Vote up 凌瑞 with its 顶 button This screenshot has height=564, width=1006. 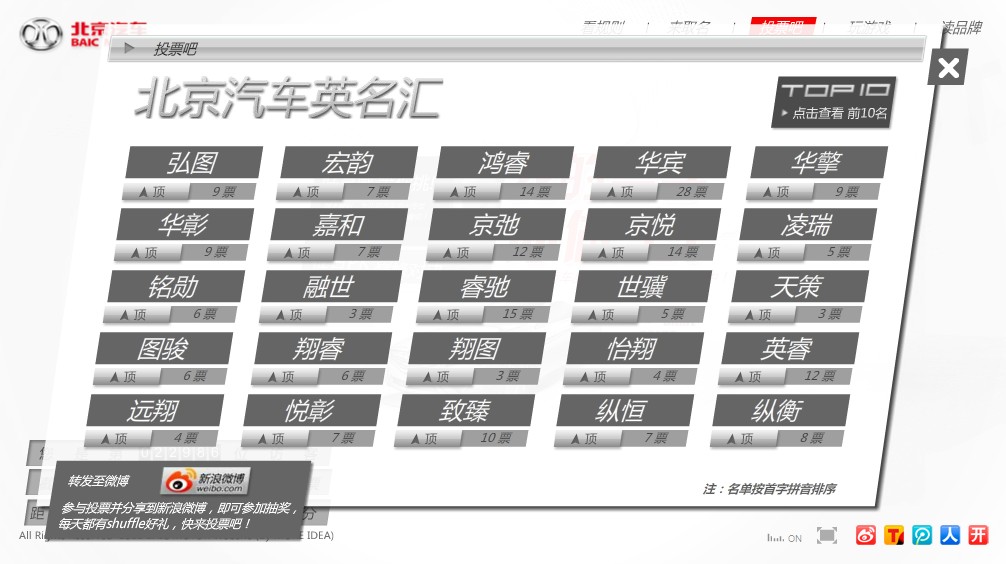(x=770, y=252)
